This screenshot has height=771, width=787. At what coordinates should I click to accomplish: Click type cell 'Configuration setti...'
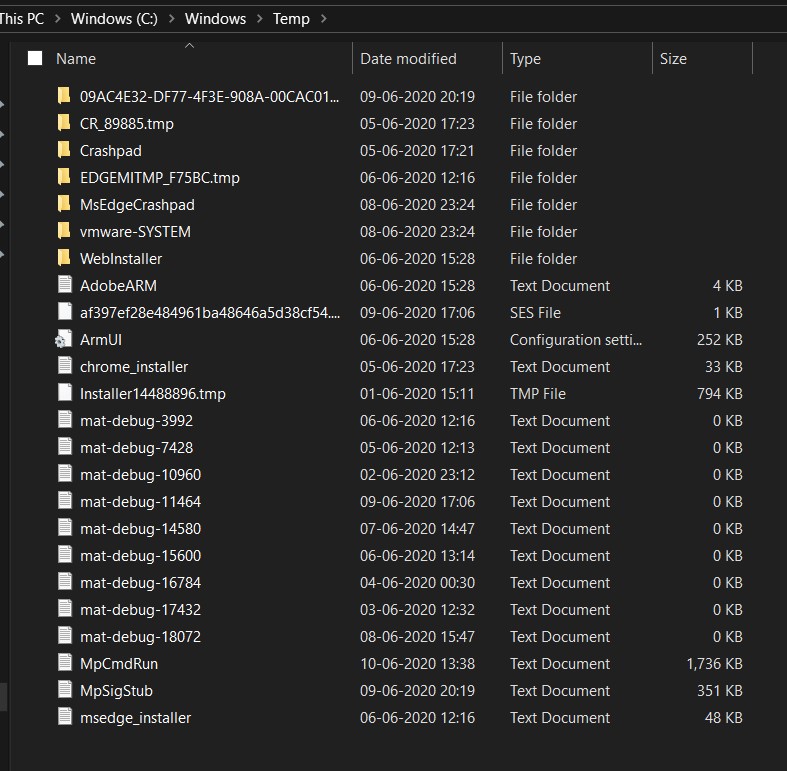coord(576,340)
